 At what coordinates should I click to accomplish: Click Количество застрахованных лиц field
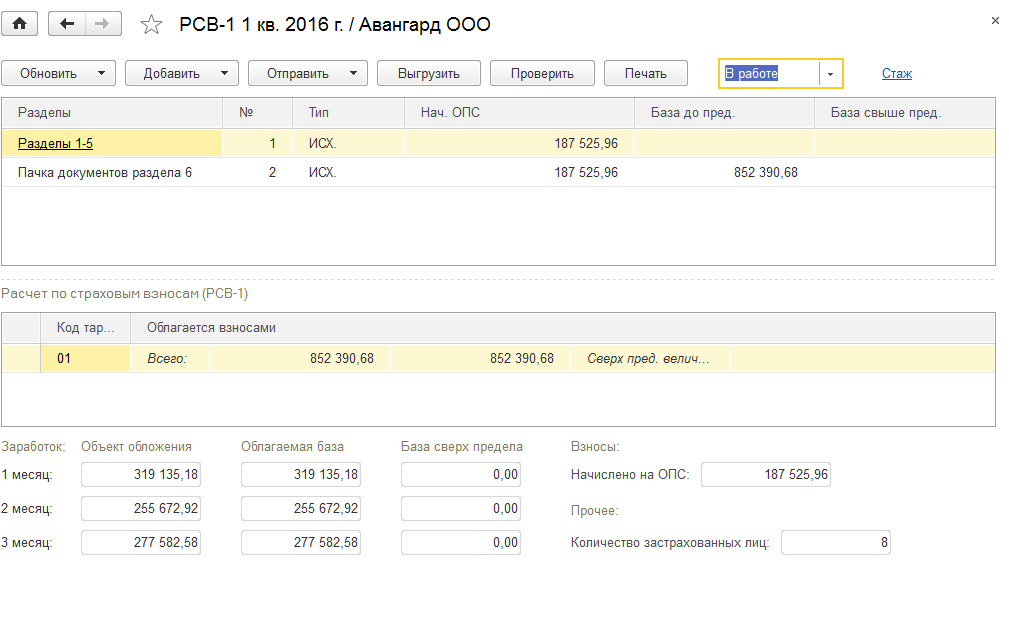click(x=834, y=542)
